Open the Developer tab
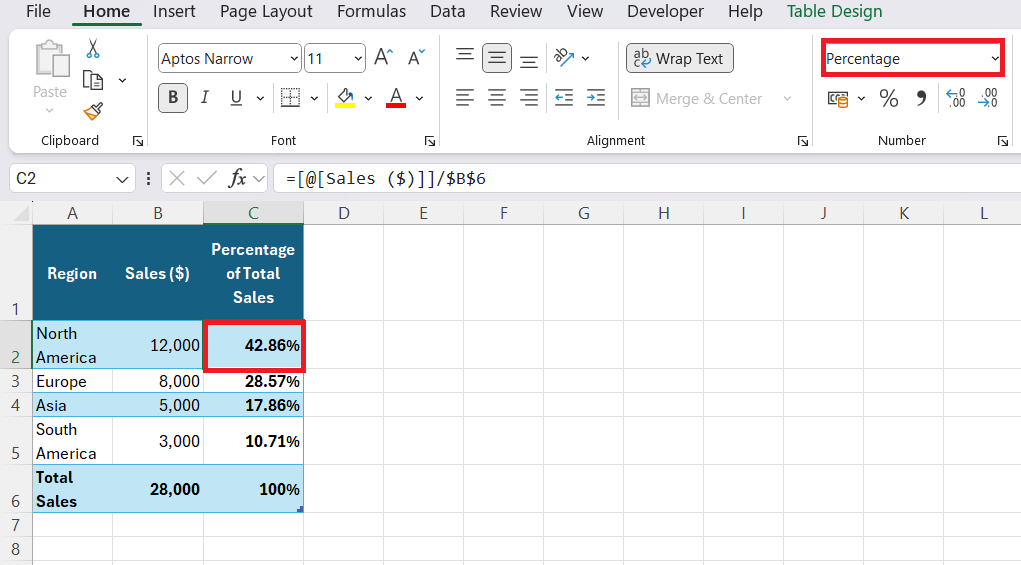Screen dimensions: 1021x565 coord(665,11)
